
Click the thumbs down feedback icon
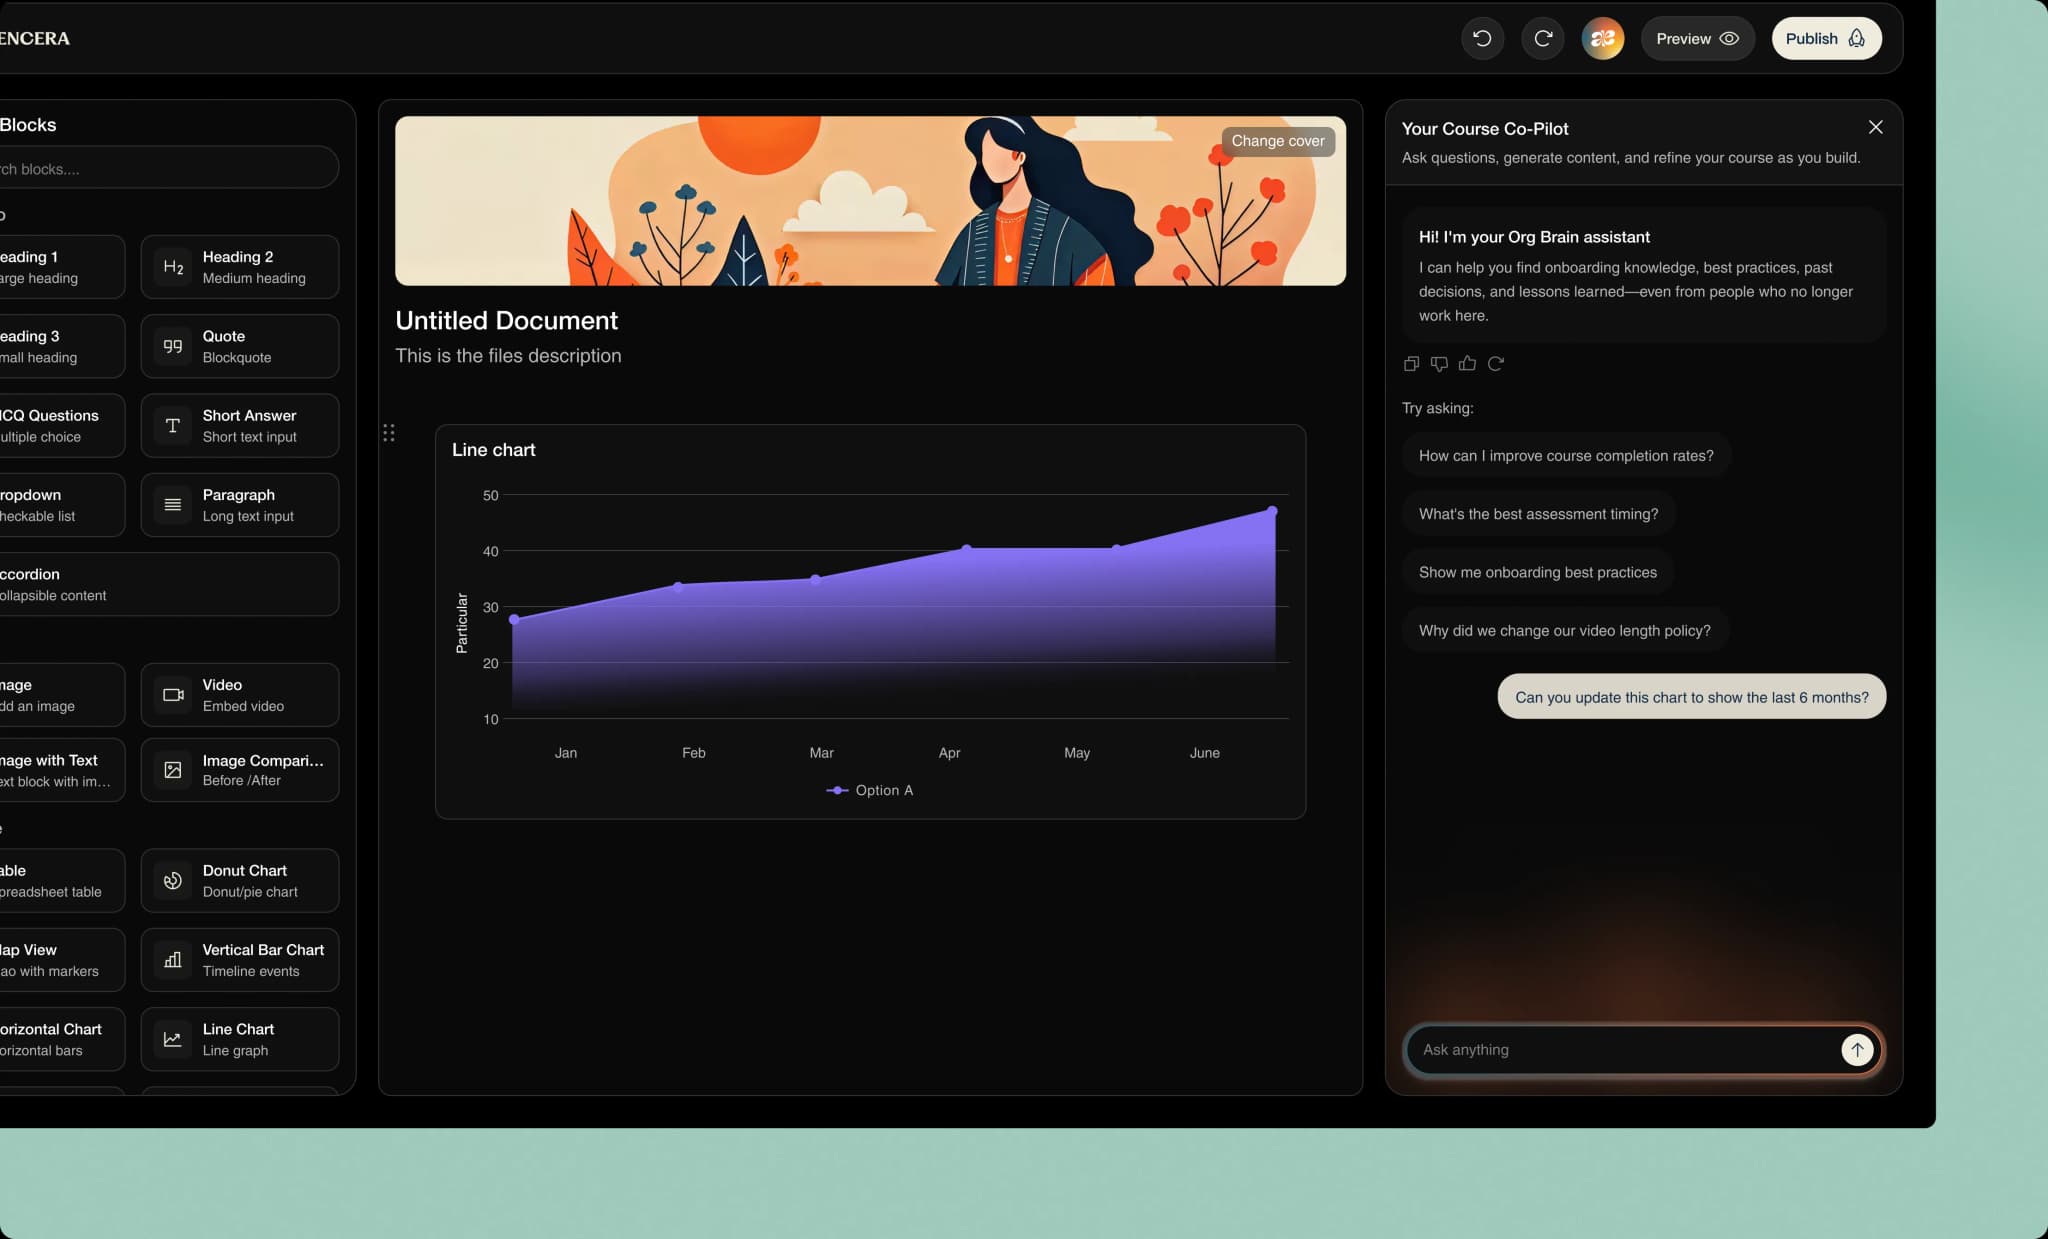pyautogui.click(x=1439, y=364)
